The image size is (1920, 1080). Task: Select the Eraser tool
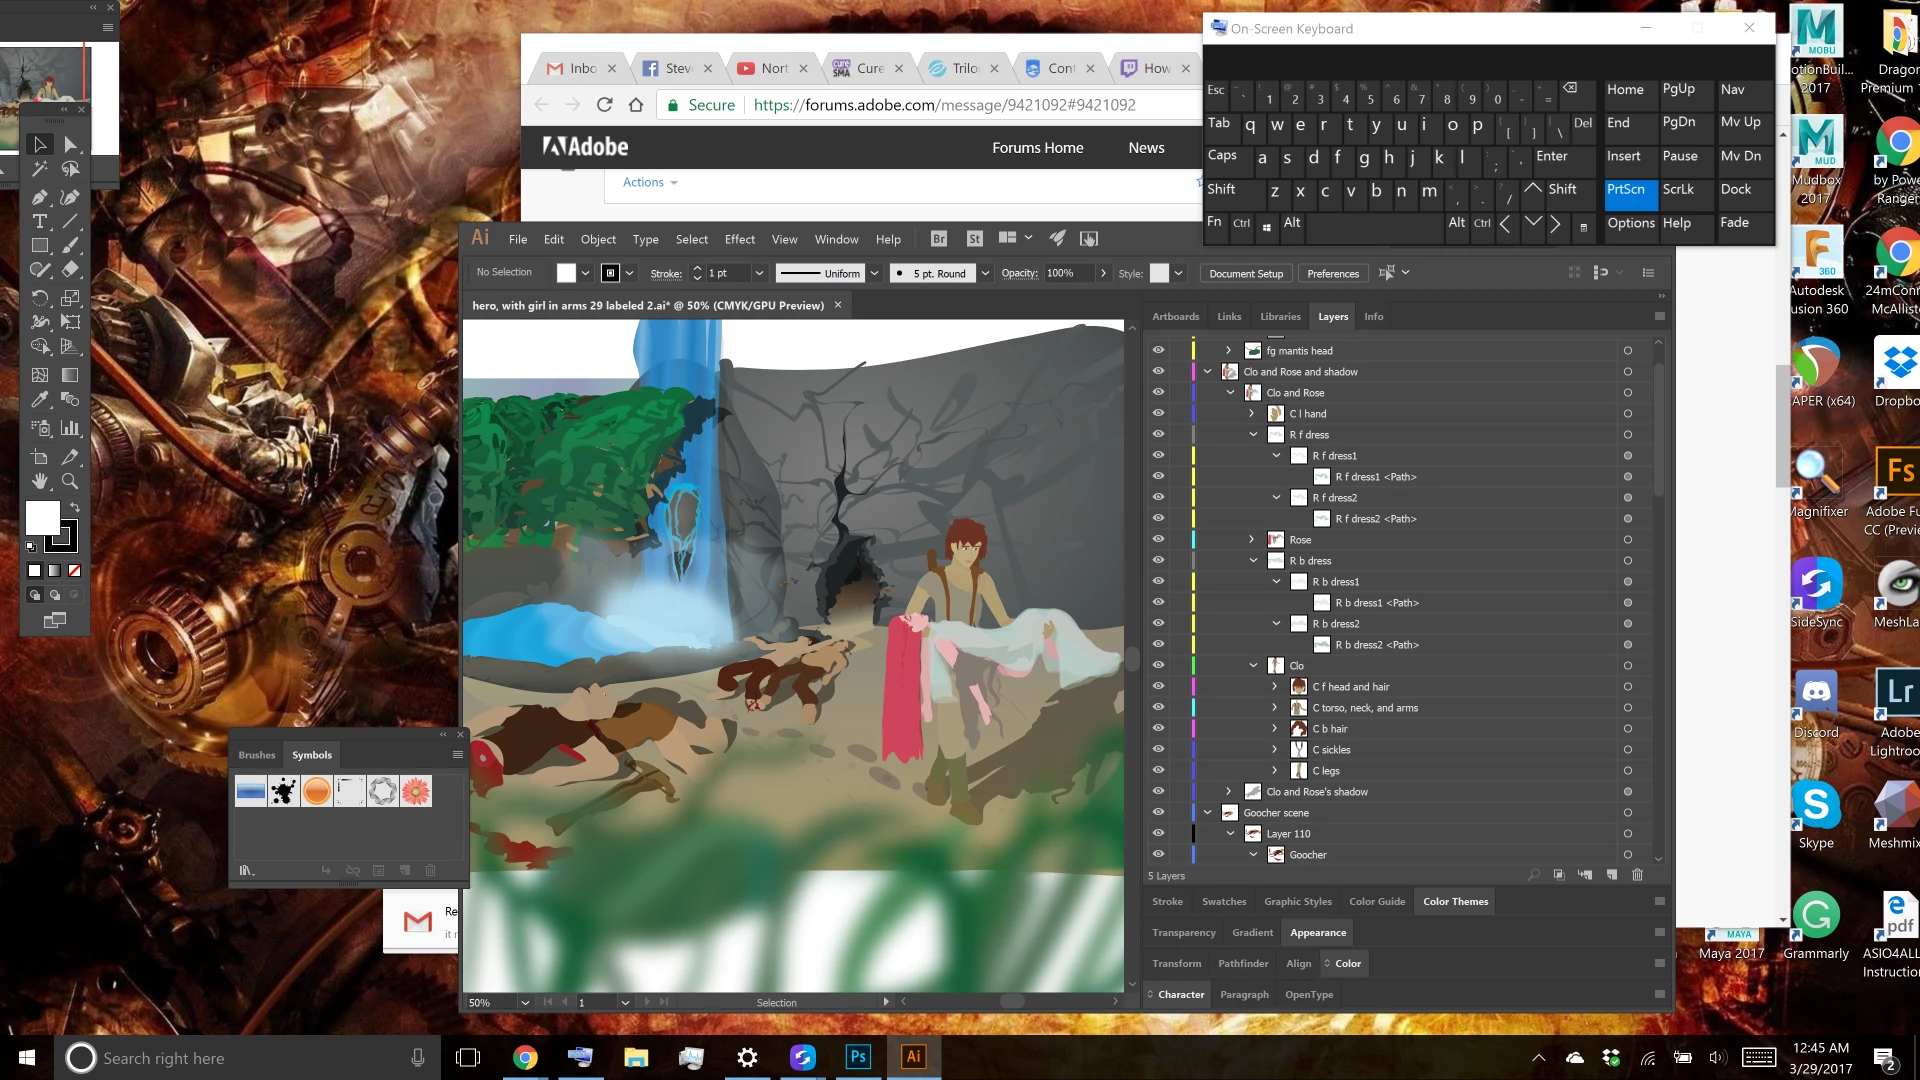pos(70,270)
